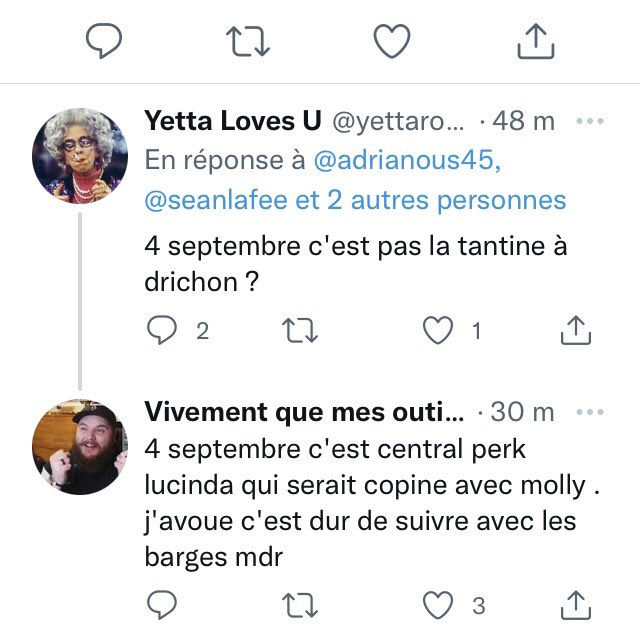
Task: Reply to Yetta Loves U's tweet
Action: (x=161, y=331)
